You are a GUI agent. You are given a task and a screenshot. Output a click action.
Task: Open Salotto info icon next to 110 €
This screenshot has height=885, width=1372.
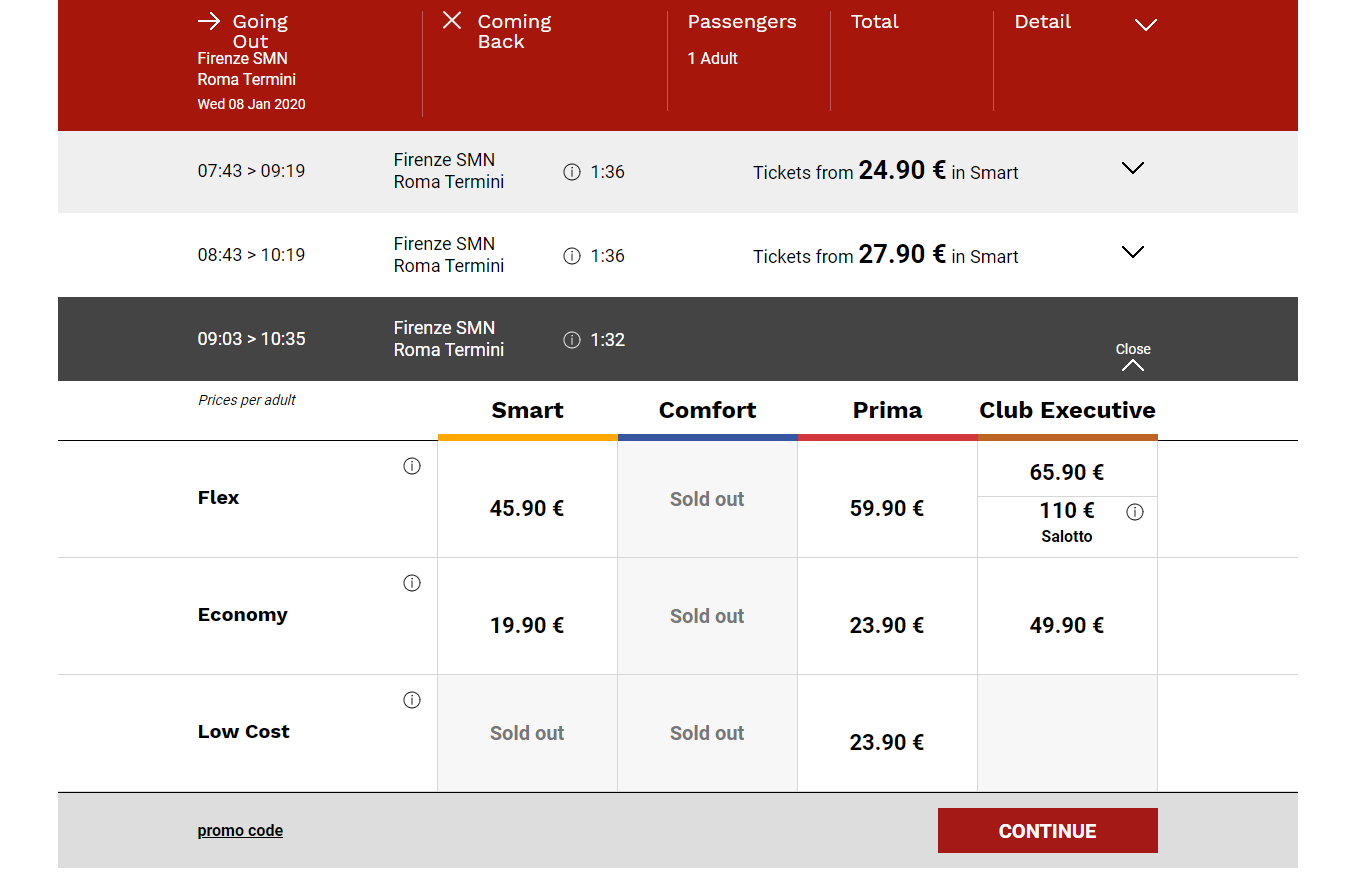coord(1135,512)
